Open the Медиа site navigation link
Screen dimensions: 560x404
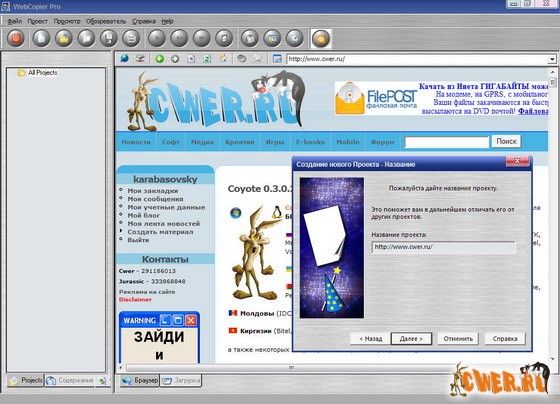coord(202,142)
